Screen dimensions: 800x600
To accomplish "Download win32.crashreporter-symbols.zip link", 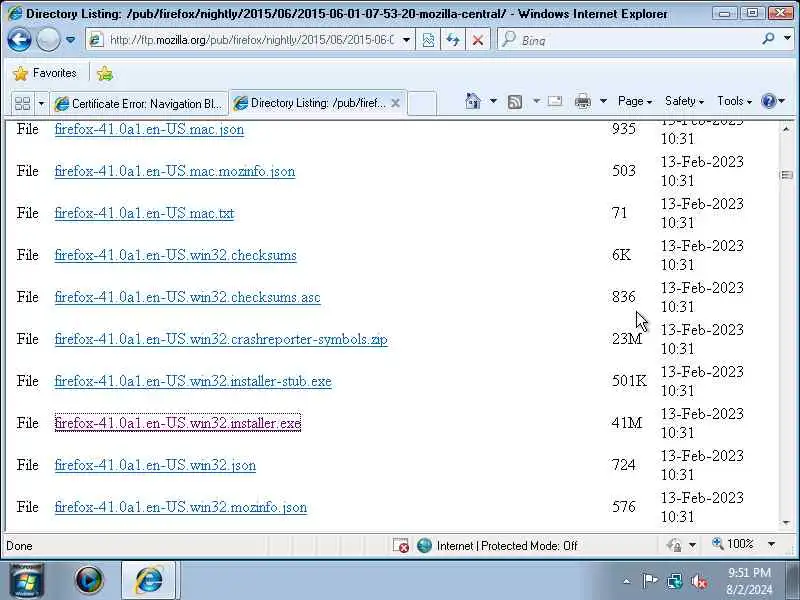I will [x=221, y=339].
